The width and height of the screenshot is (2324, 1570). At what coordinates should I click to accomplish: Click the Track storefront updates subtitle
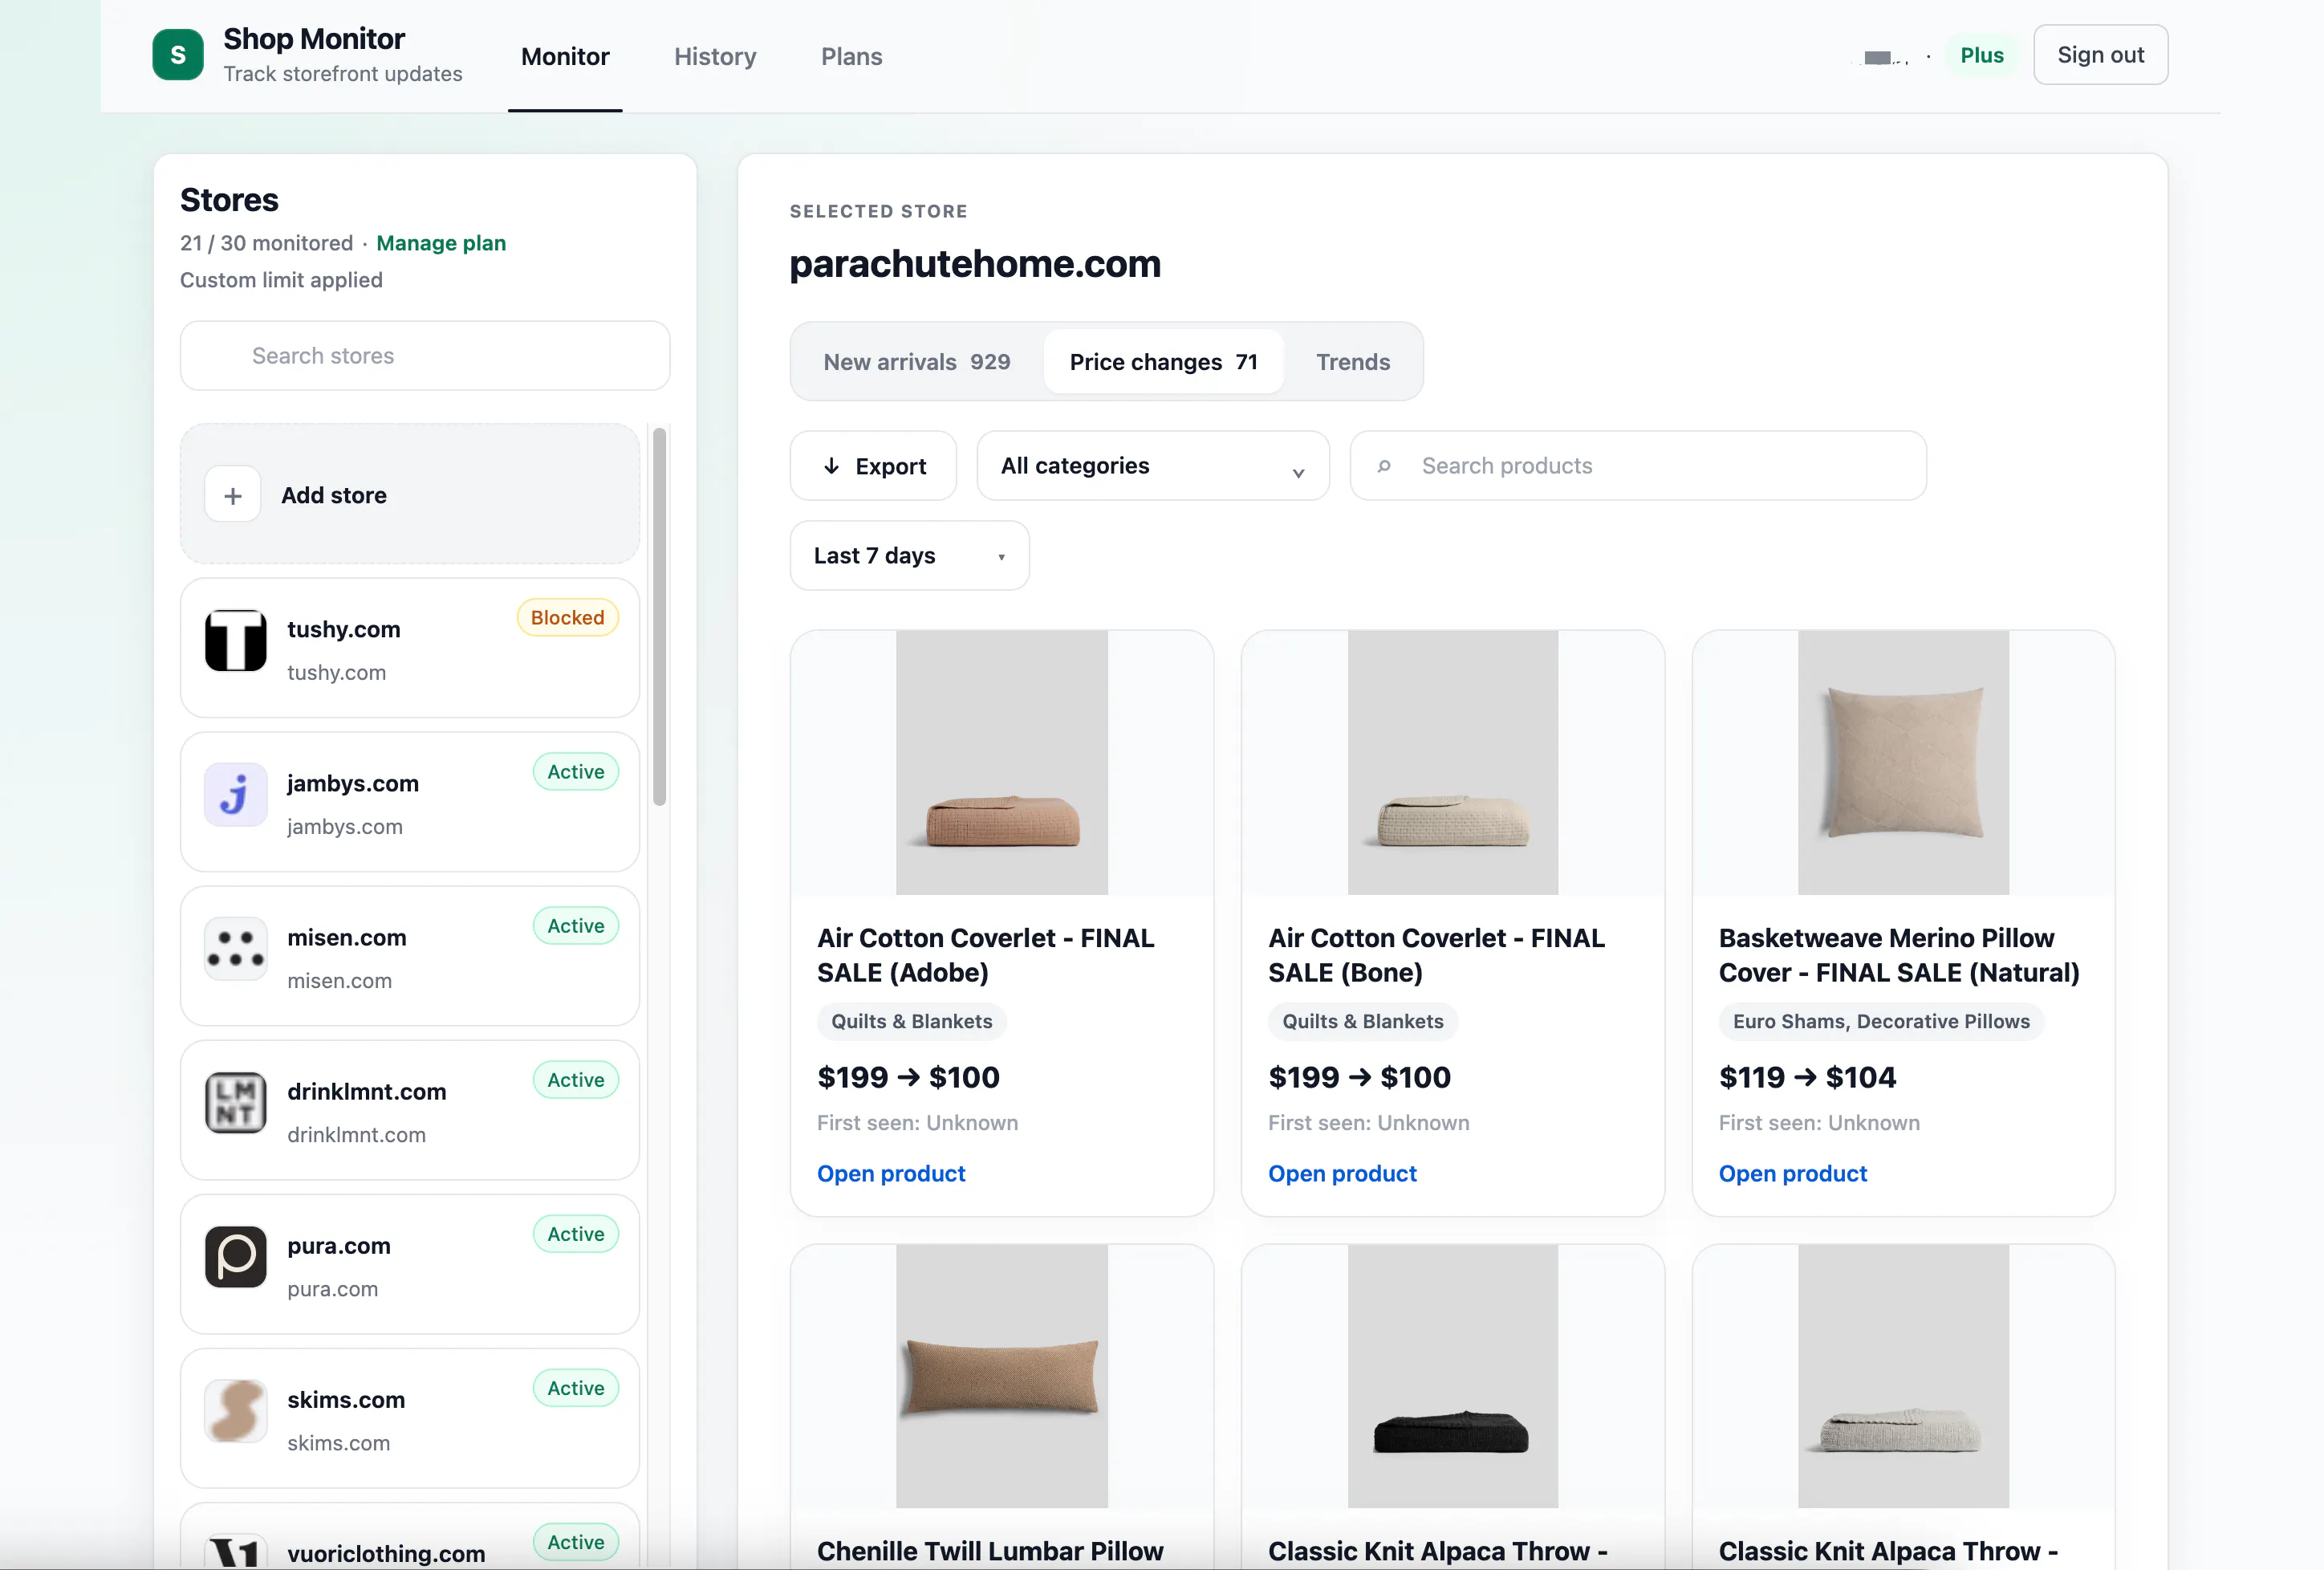coord(343,74)
